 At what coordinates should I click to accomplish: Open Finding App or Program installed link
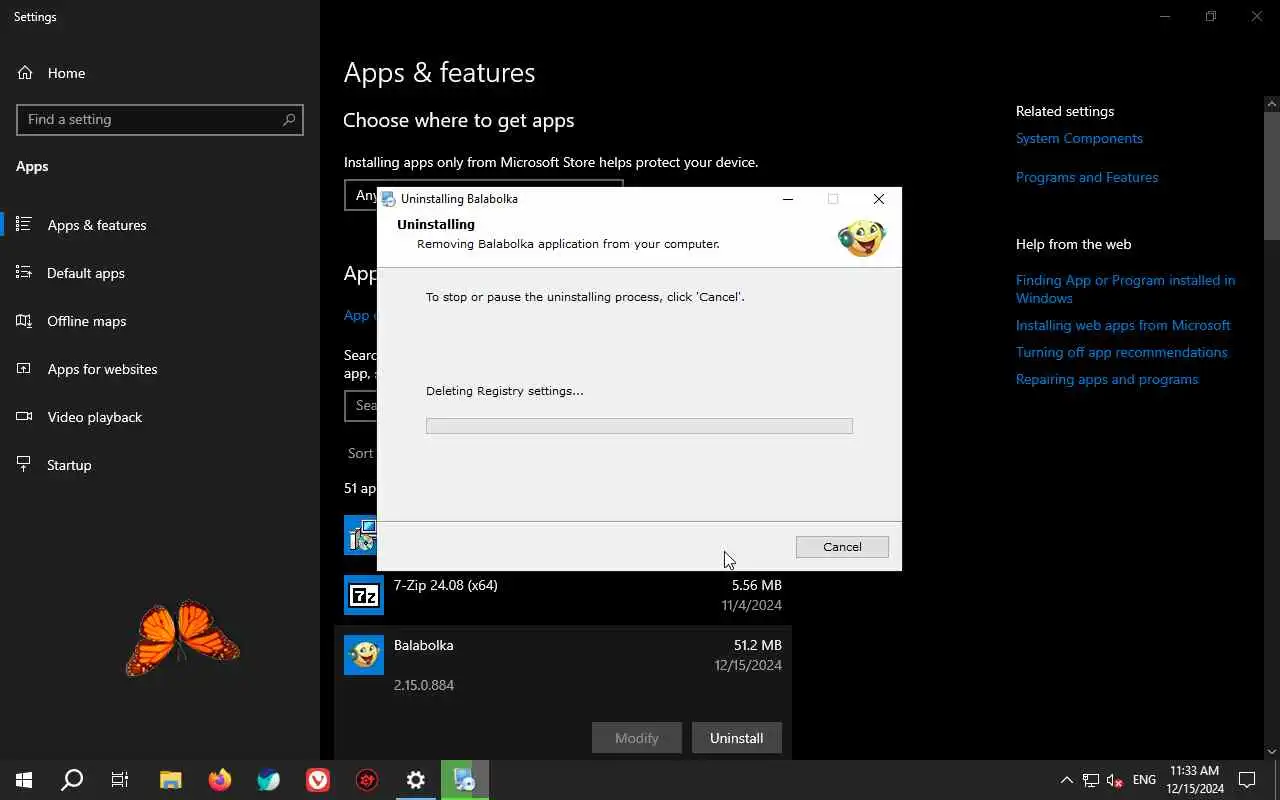(x=1125, y=289)
